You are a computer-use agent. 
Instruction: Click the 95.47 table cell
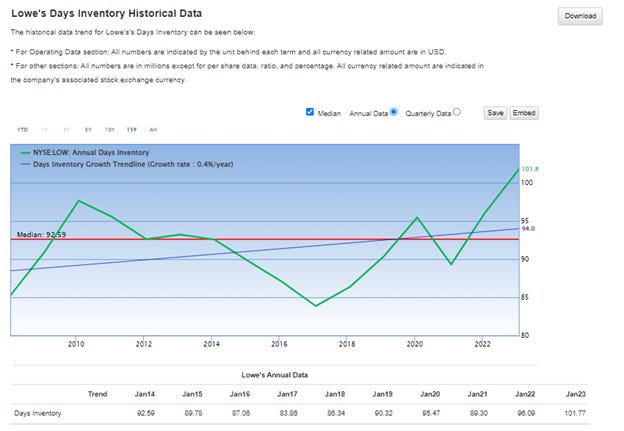[x=431, y=413]
